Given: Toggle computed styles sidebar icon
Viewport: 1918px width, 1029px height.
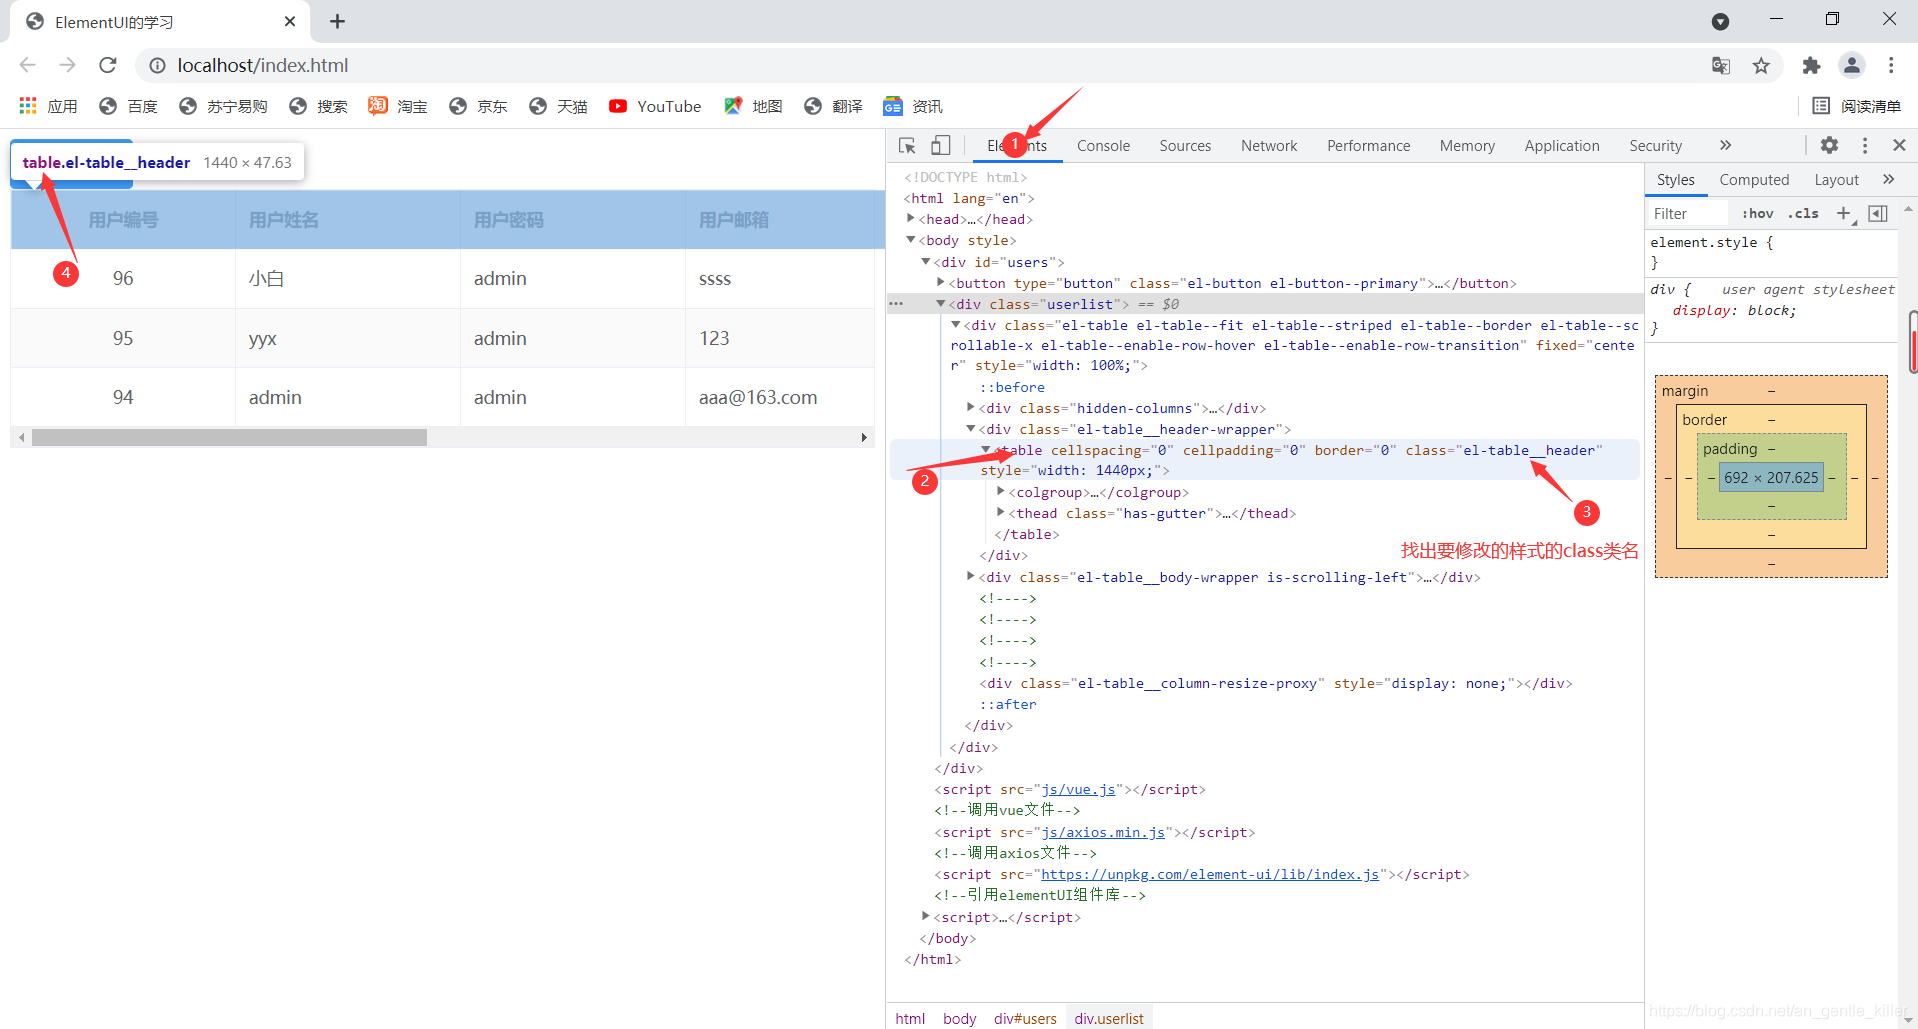Looking at the screenshot, I should click(1878, 213).
